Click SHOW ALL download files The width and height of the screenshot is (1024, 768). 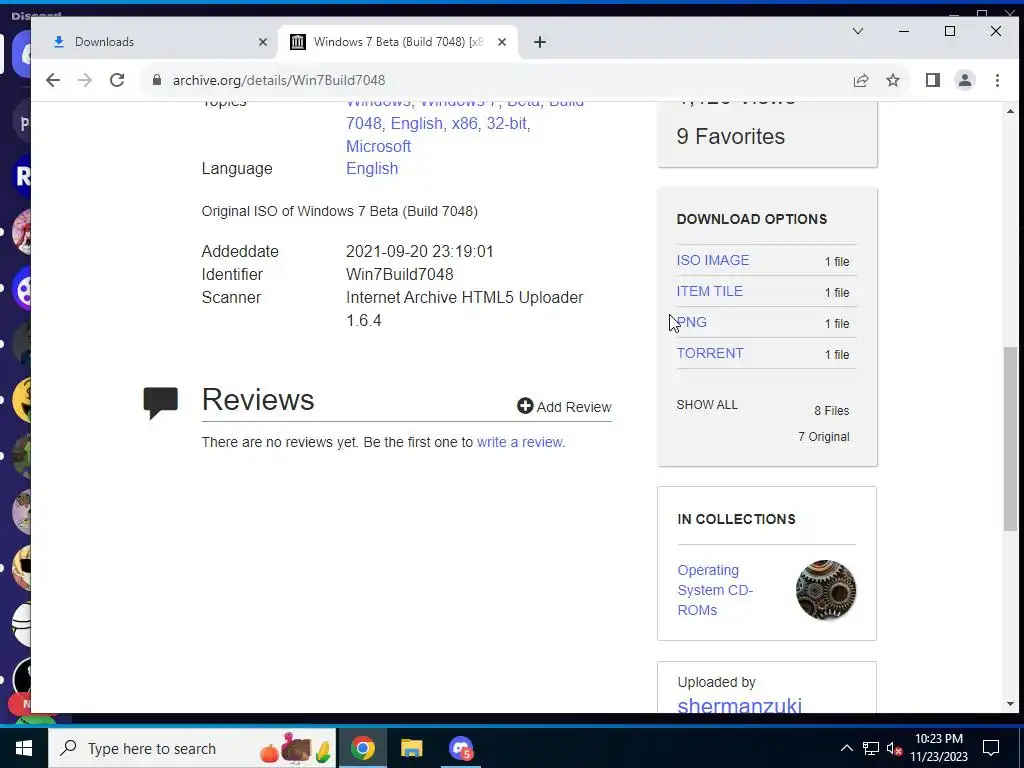(707, 405)
